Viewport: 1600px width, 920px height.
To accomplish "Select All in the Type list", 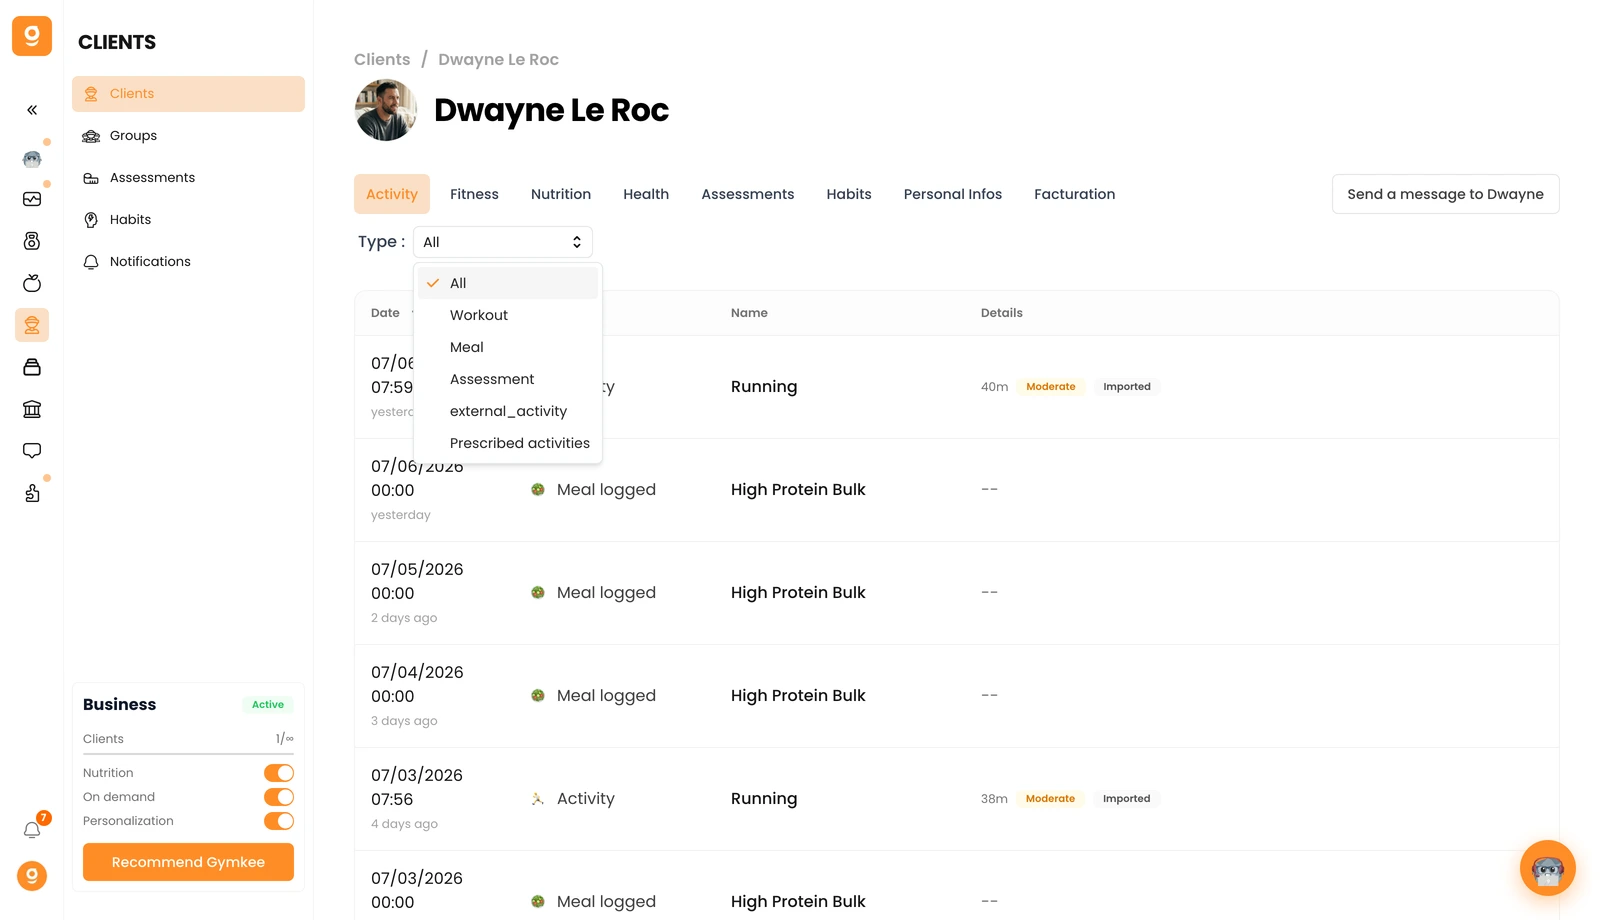I will point(508,283).
